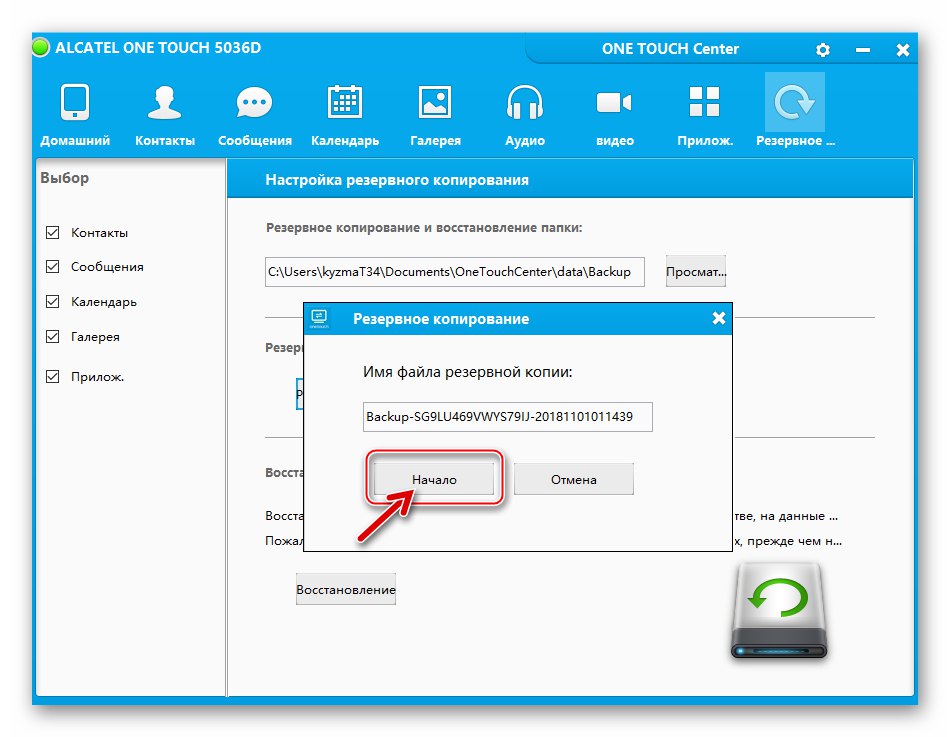
Task: Uncheck the Контакты checkbox
Action: [53, 233]
